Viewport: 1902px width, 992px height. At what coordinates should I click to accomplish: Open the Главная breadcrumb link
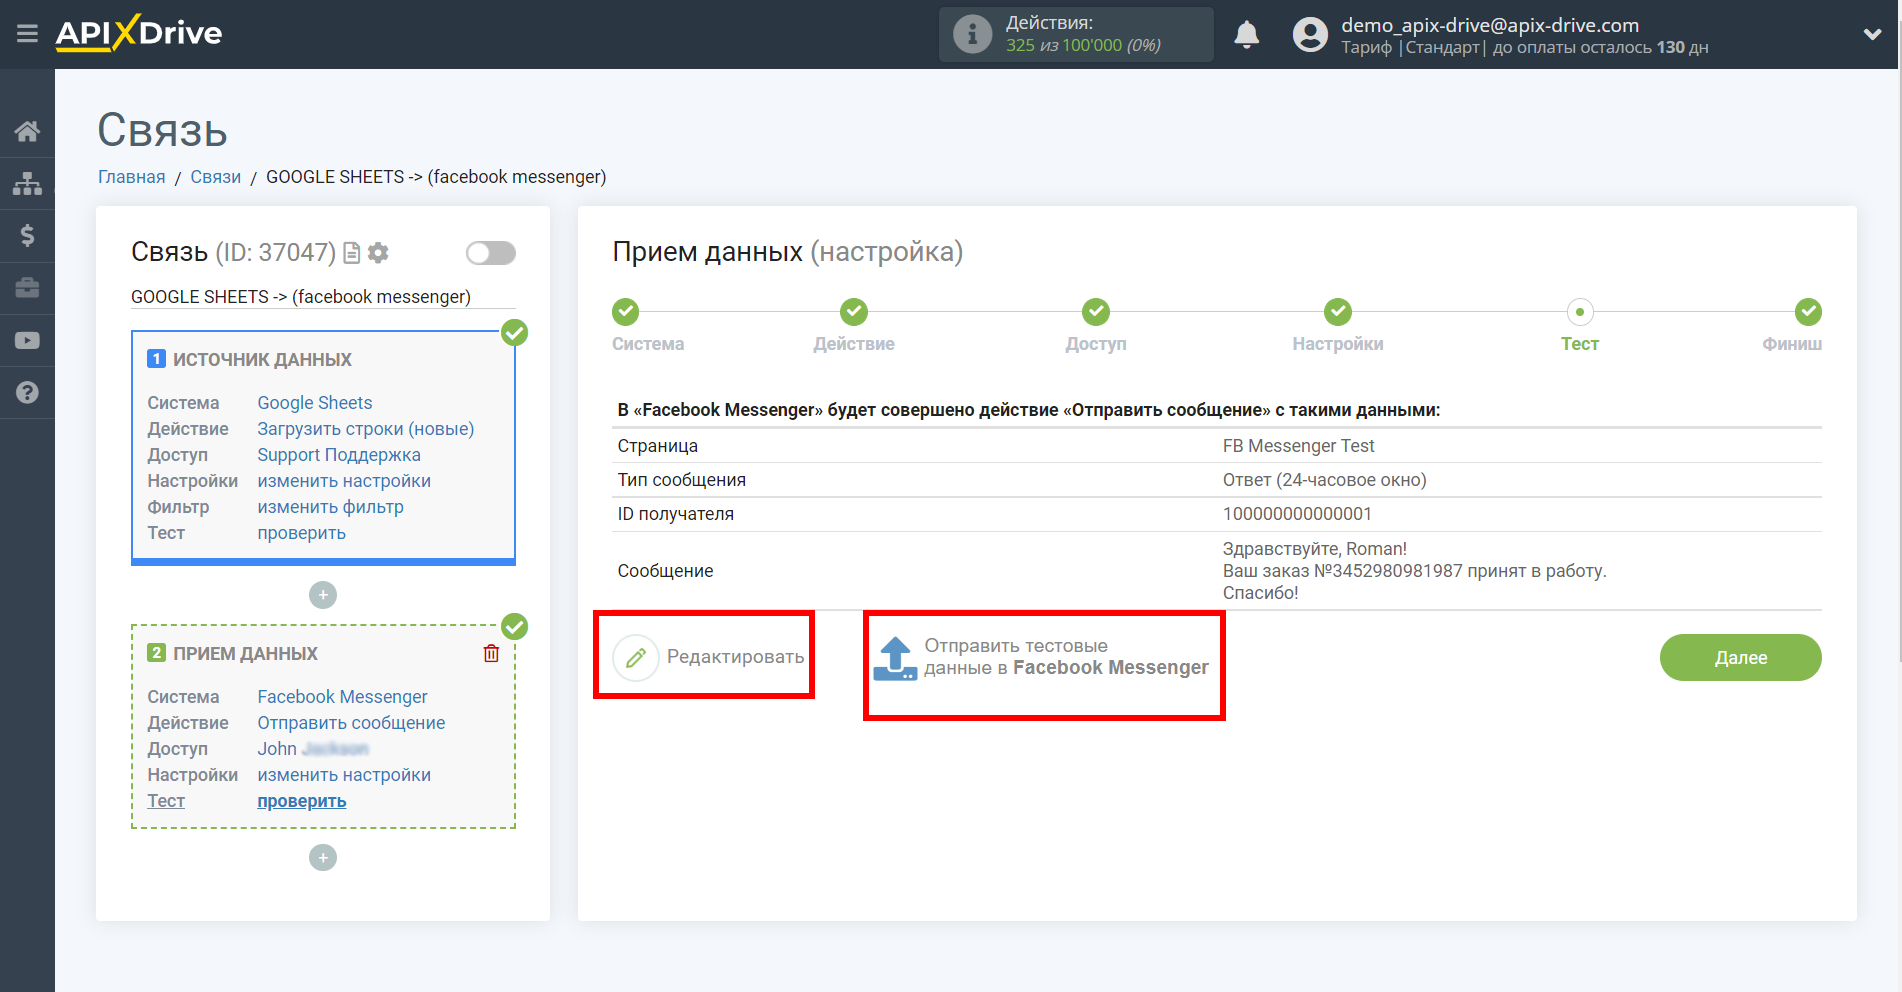(131, 177)
